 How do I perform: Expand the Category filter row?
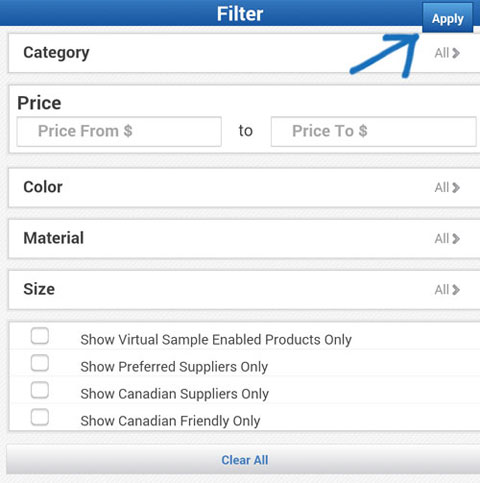244,53
